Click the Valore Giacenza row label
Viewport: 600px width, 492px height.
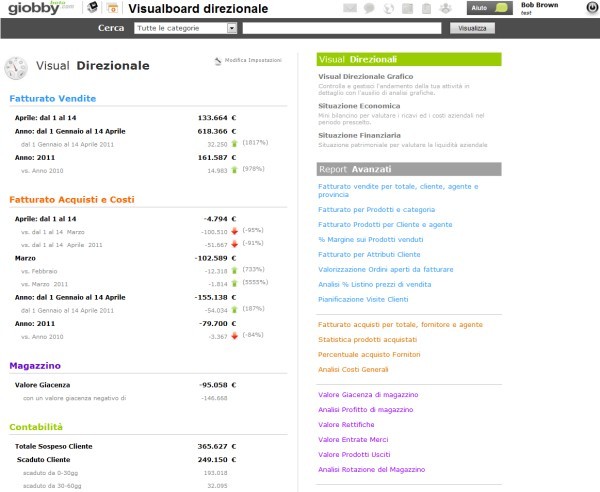point(42,385)
